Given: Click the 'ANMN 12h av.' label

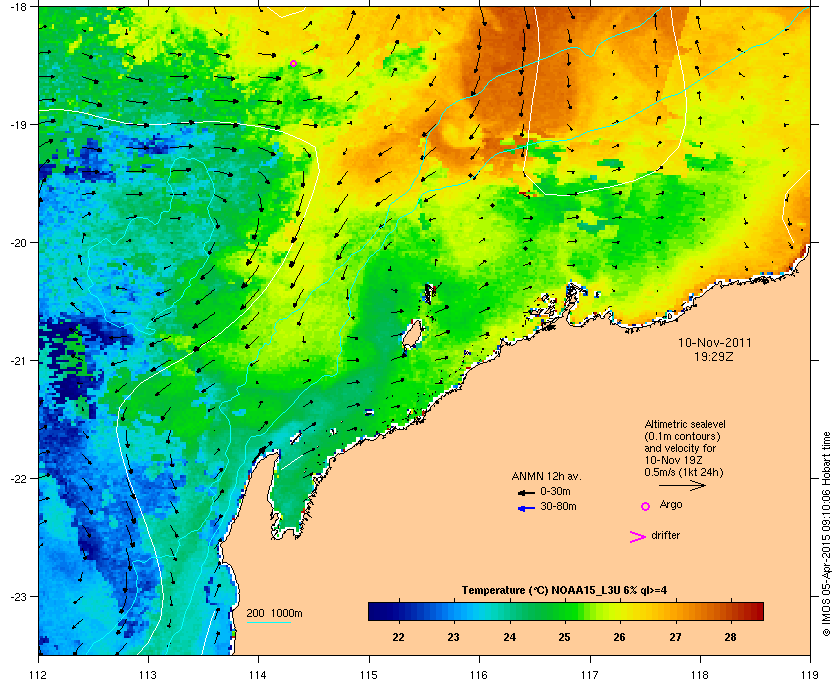Looking at the screenshot, I should [546, 476].
